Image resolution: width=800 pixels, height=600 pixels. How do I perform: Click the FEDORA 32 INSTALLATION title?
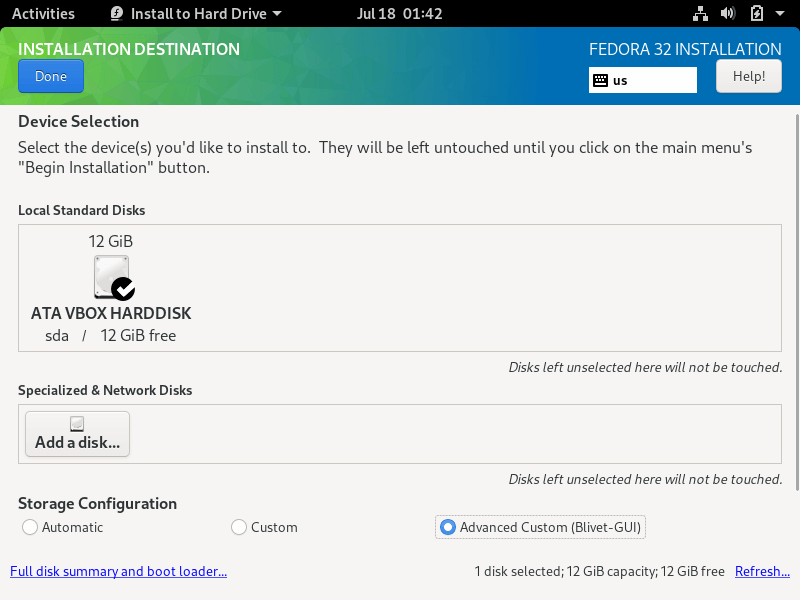coord(685,49)
